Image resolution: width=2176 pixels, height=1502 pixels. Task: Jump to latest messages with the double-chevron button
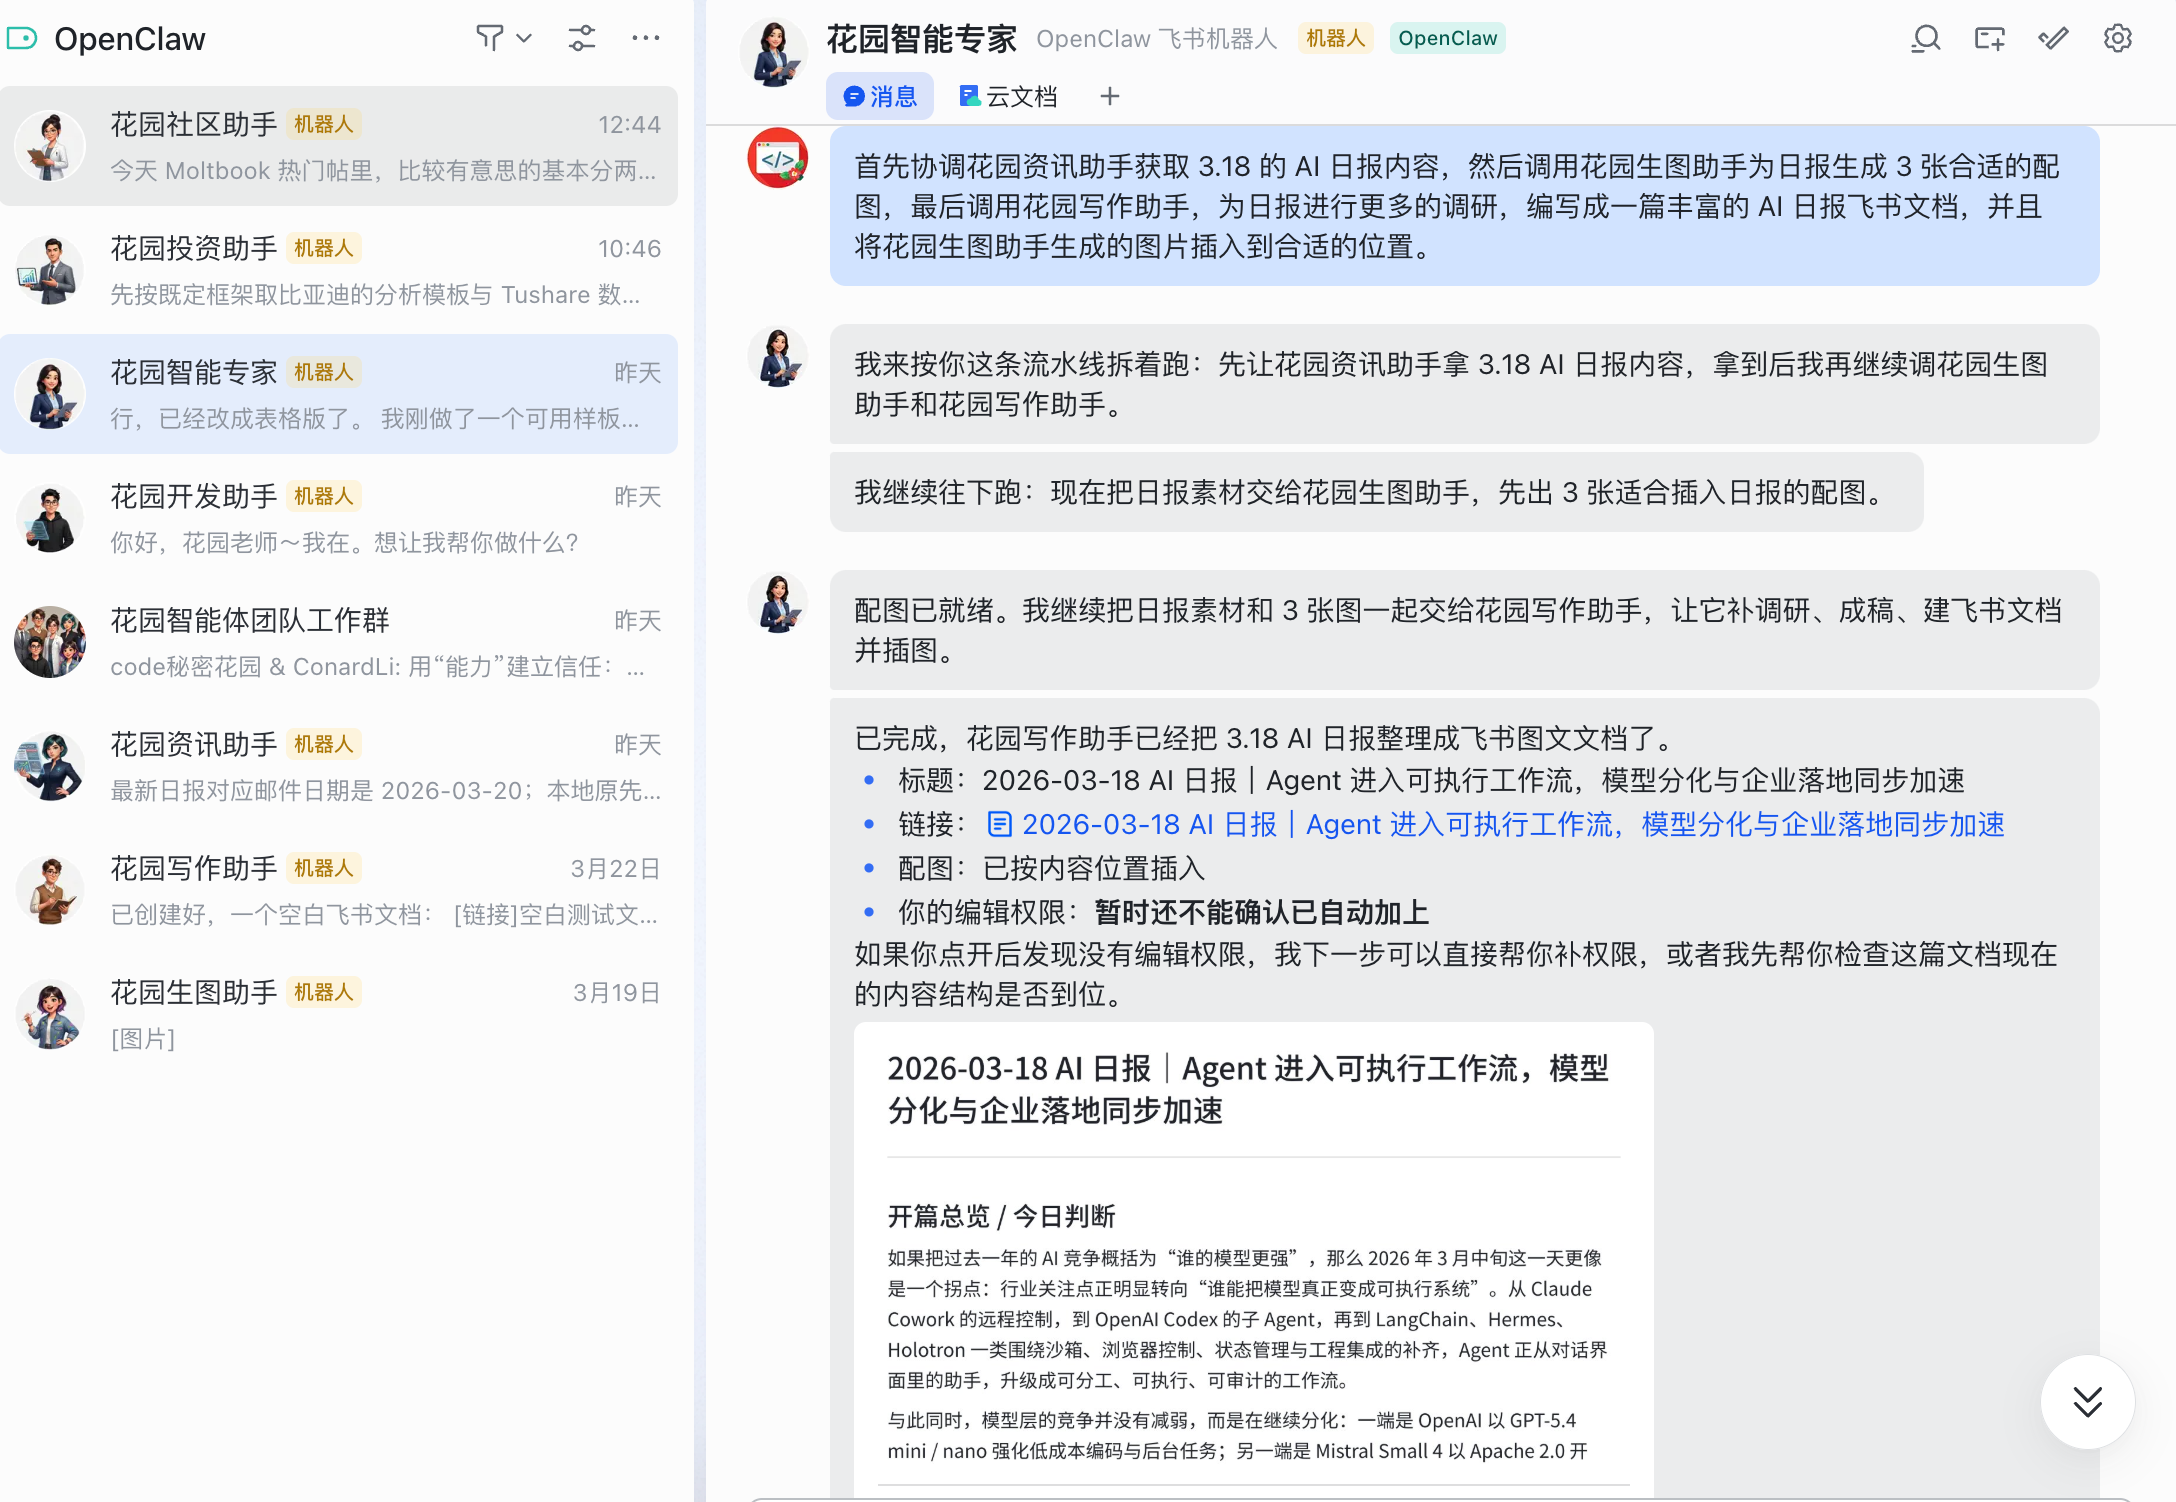(2087, 1401)
